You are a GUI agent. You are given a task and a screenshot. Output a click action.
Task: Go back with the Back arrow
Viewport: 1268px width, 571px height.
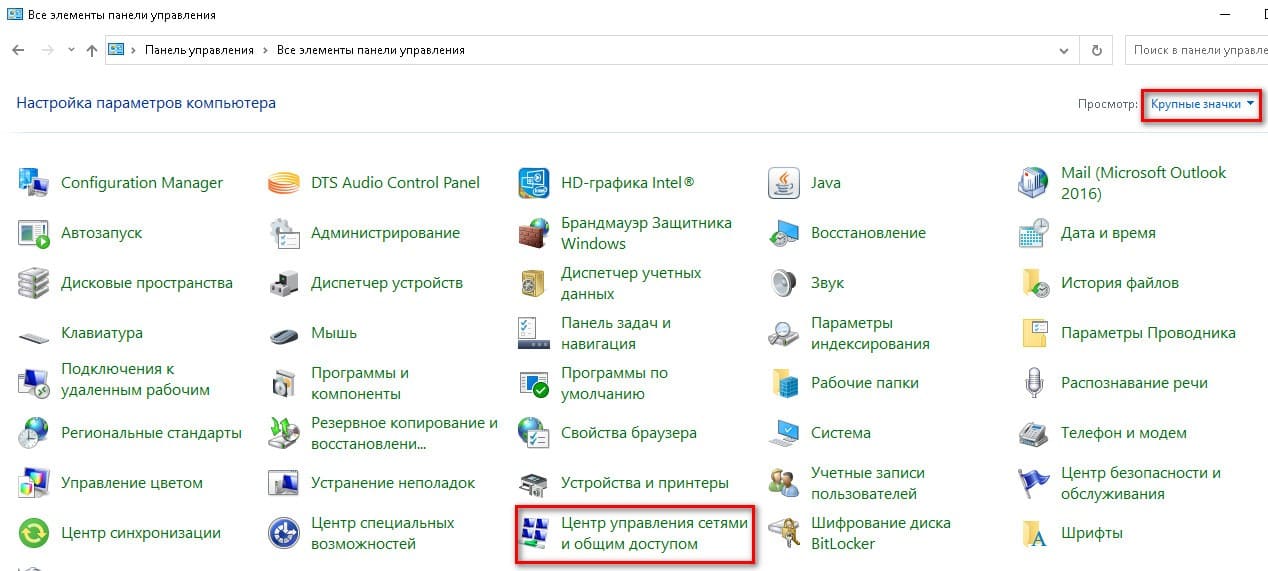18,50
